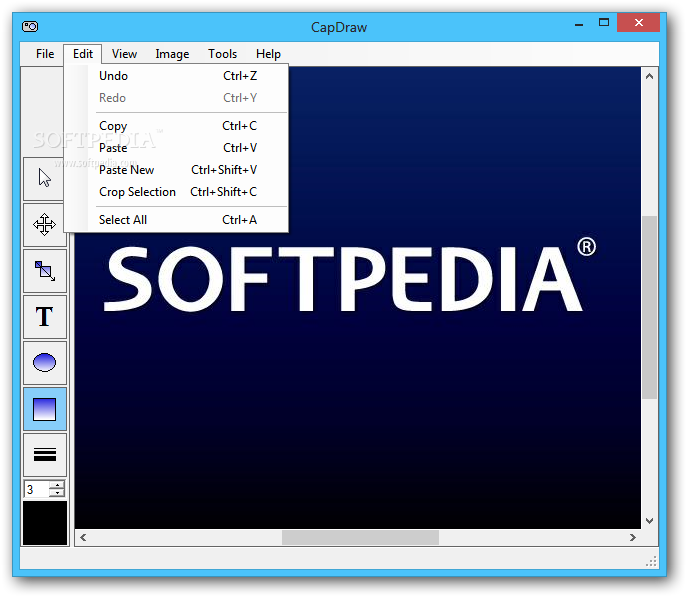The width and height of the screenshot is (687, 597).
Task: Decrease line width with spinner down arrow
Action: tap(57, 493)
